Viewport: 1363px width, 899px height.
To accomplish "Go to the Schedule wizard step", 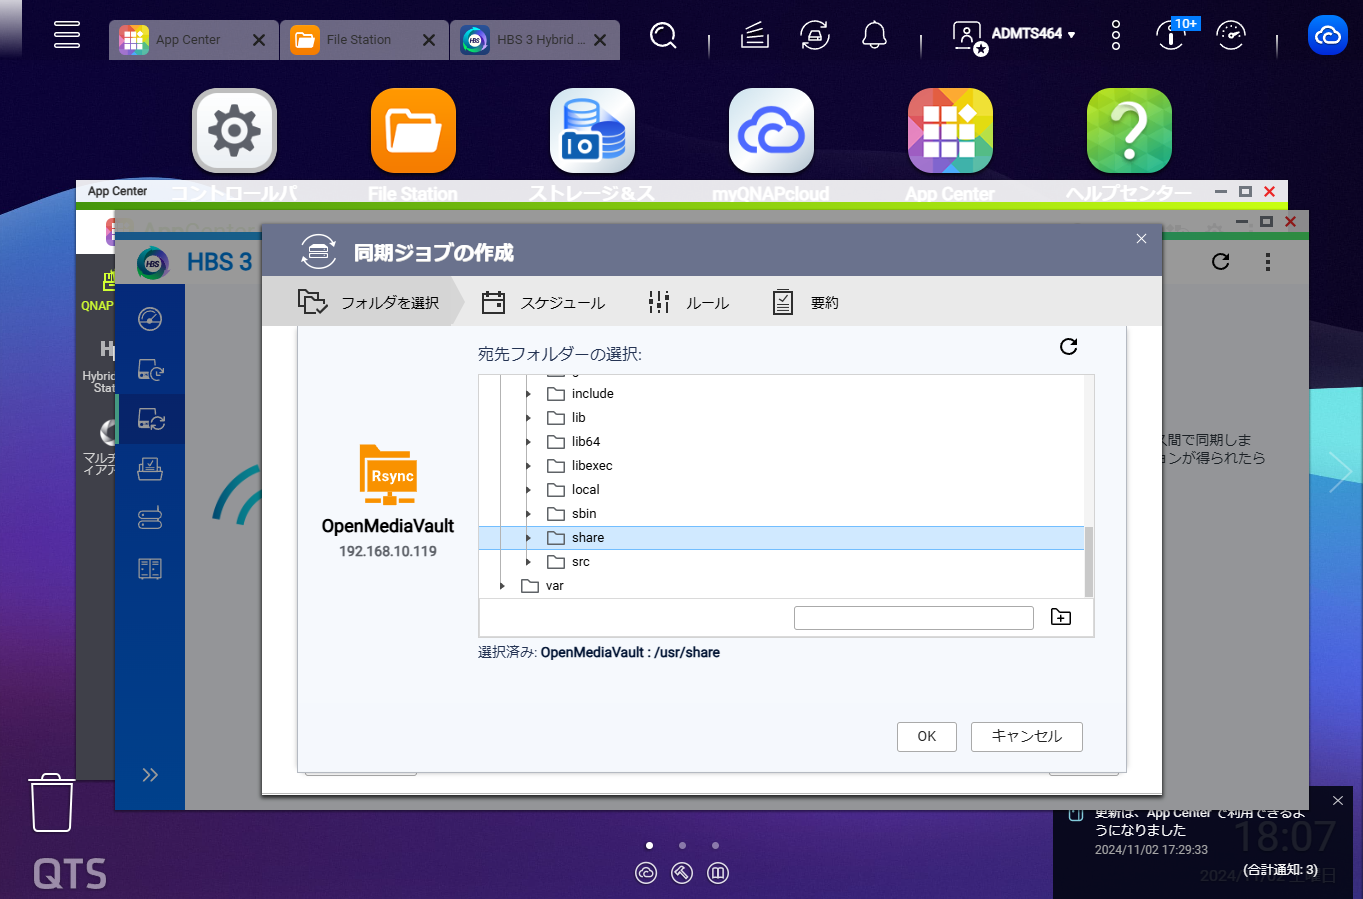I will tap(543, 302).
